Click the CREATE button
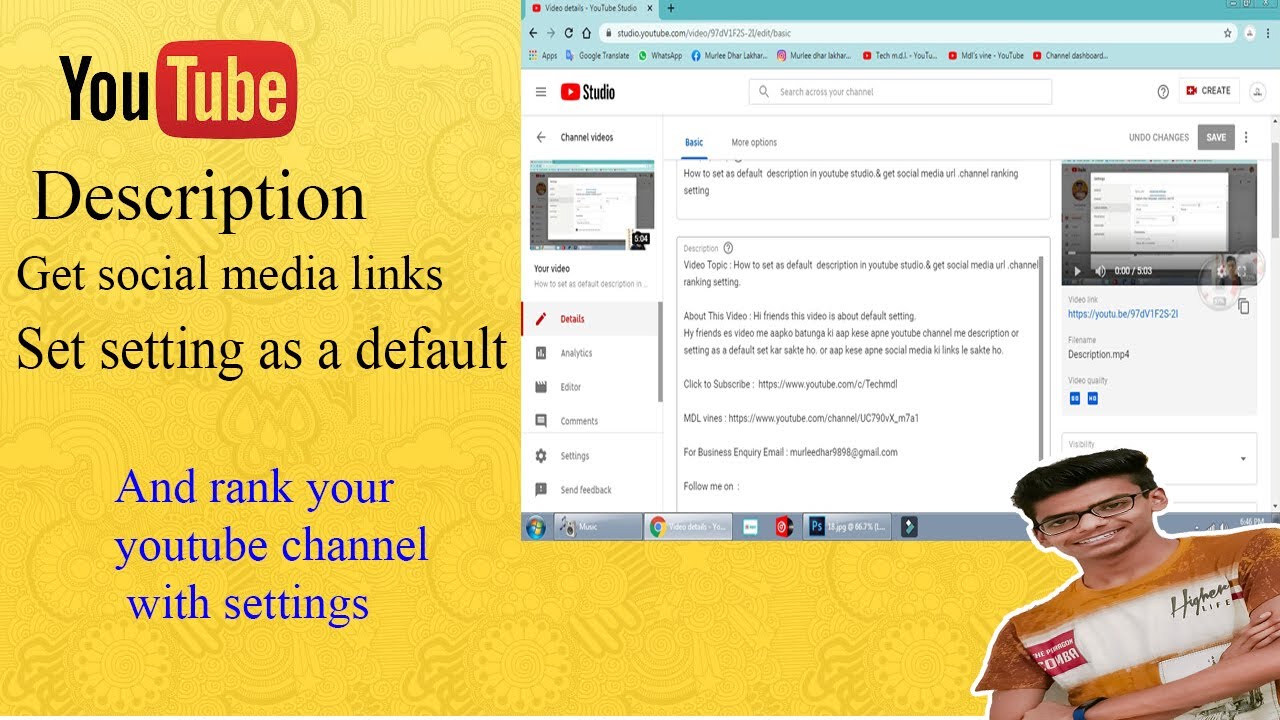This screenshot has width=1280, height=720. coord(1209,91)
